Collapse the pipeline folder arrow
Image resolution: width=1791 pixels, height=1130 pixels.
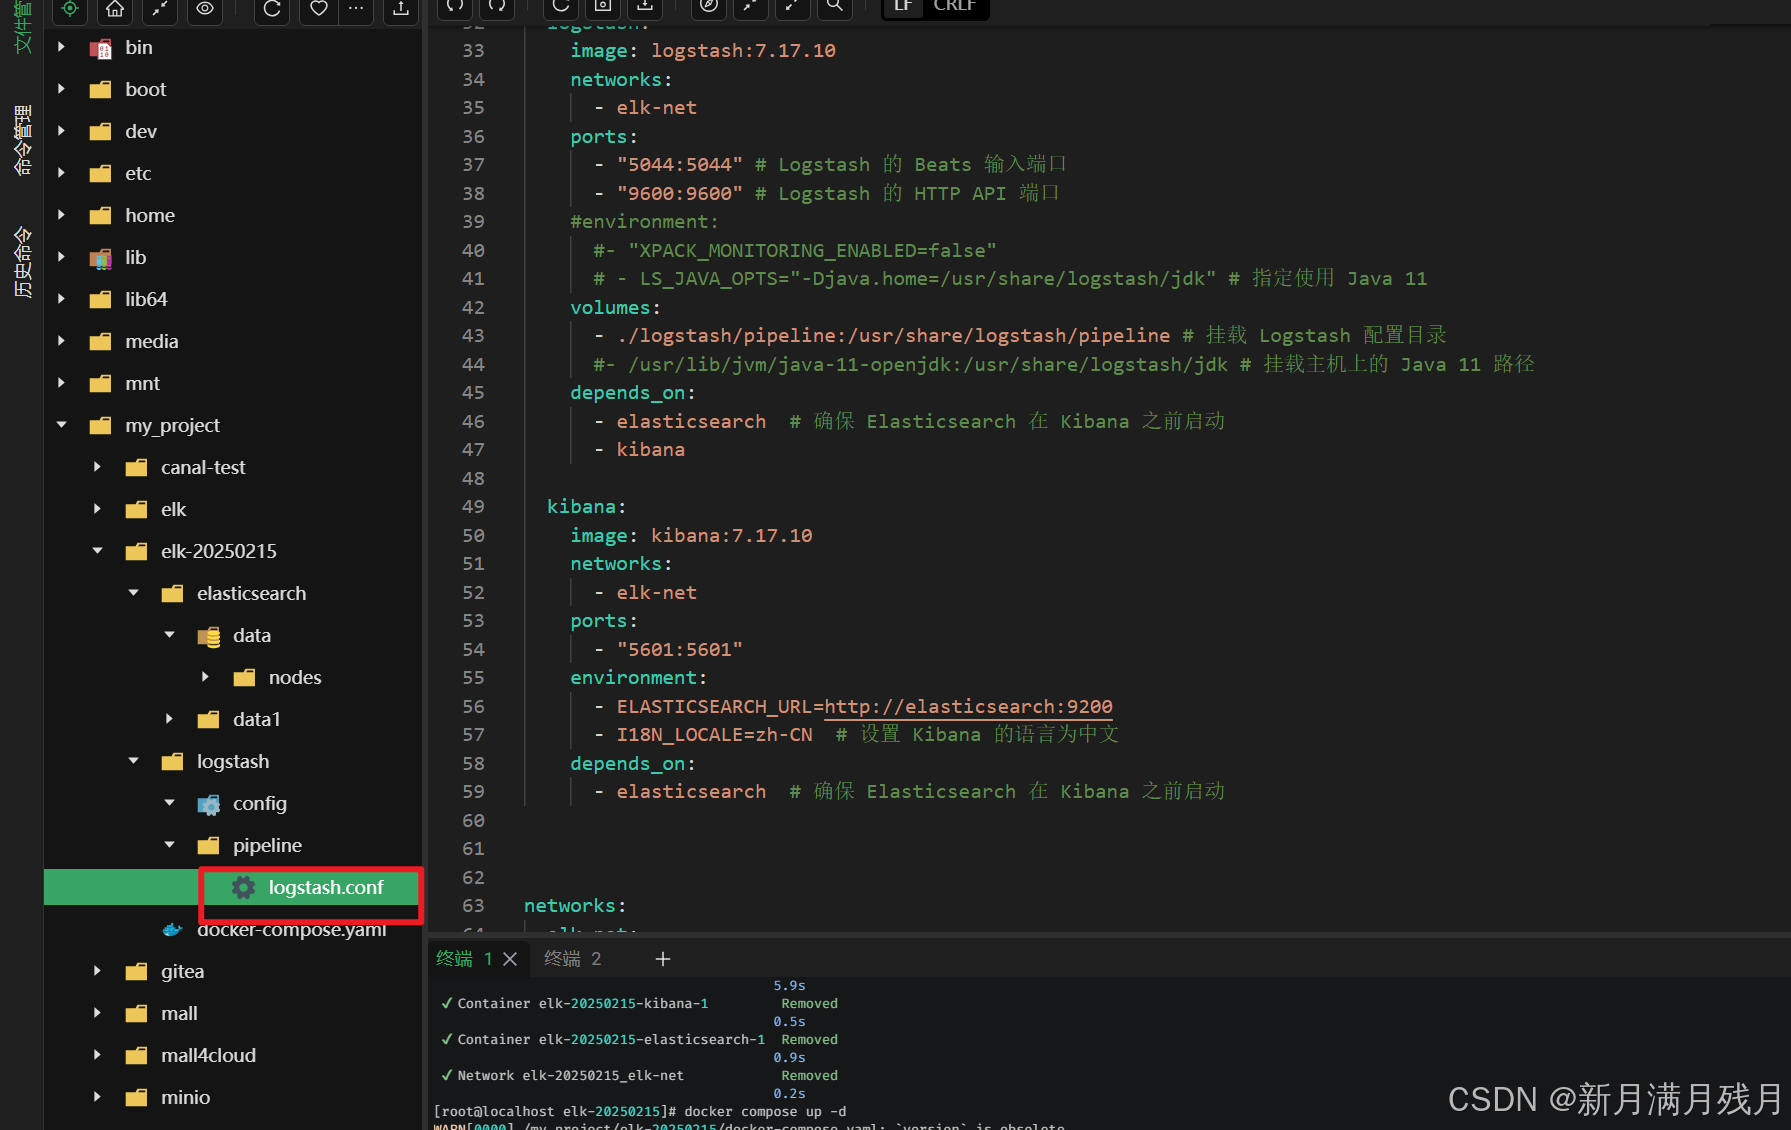coord(169,845)
